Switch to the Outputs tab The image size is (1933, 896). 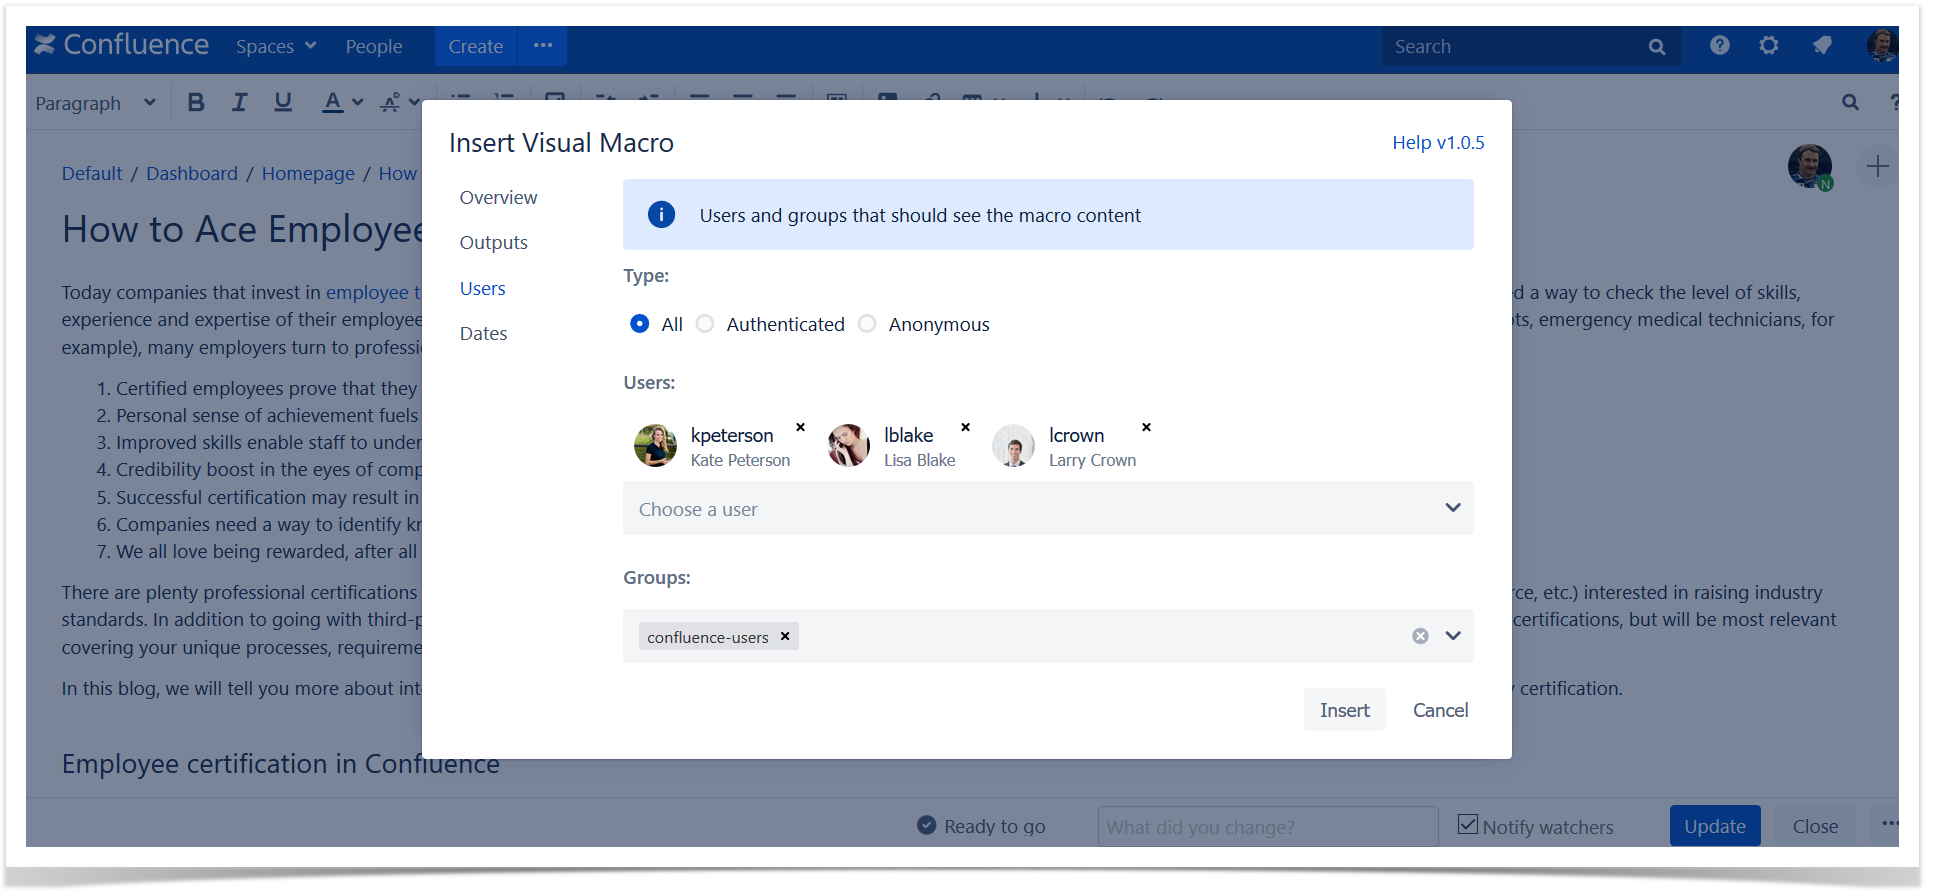point(493,243)
